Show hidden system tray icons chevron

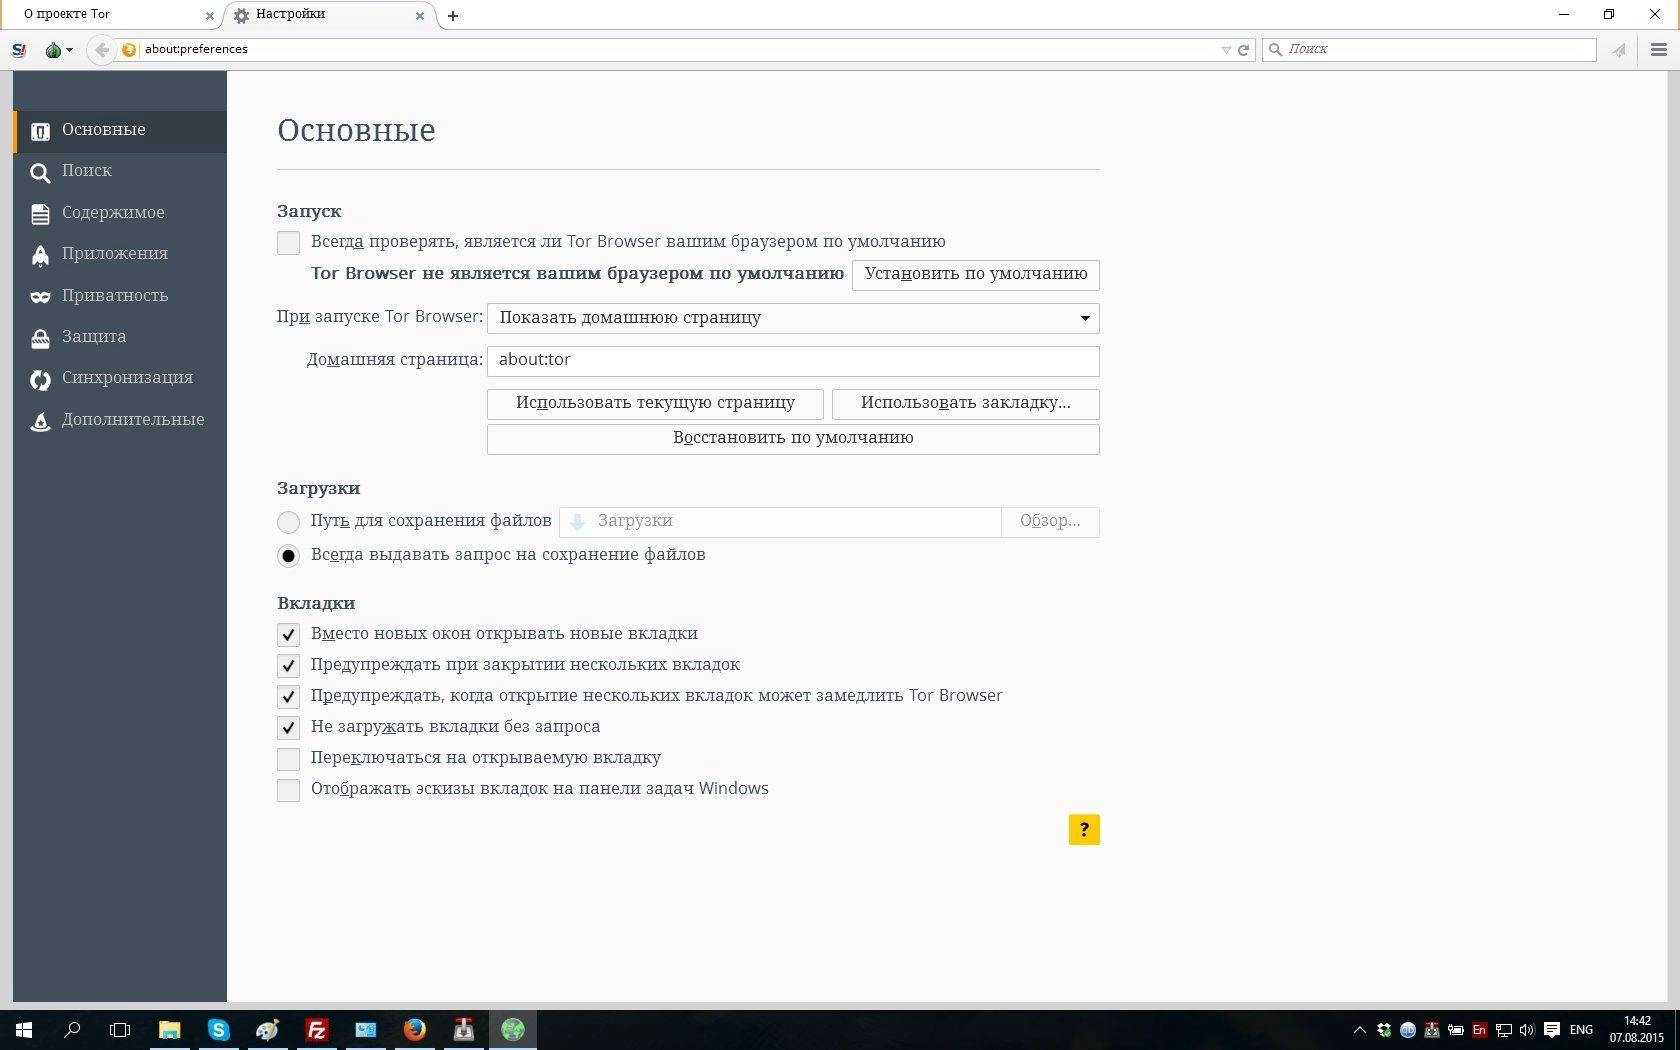pos(1359,1030)
